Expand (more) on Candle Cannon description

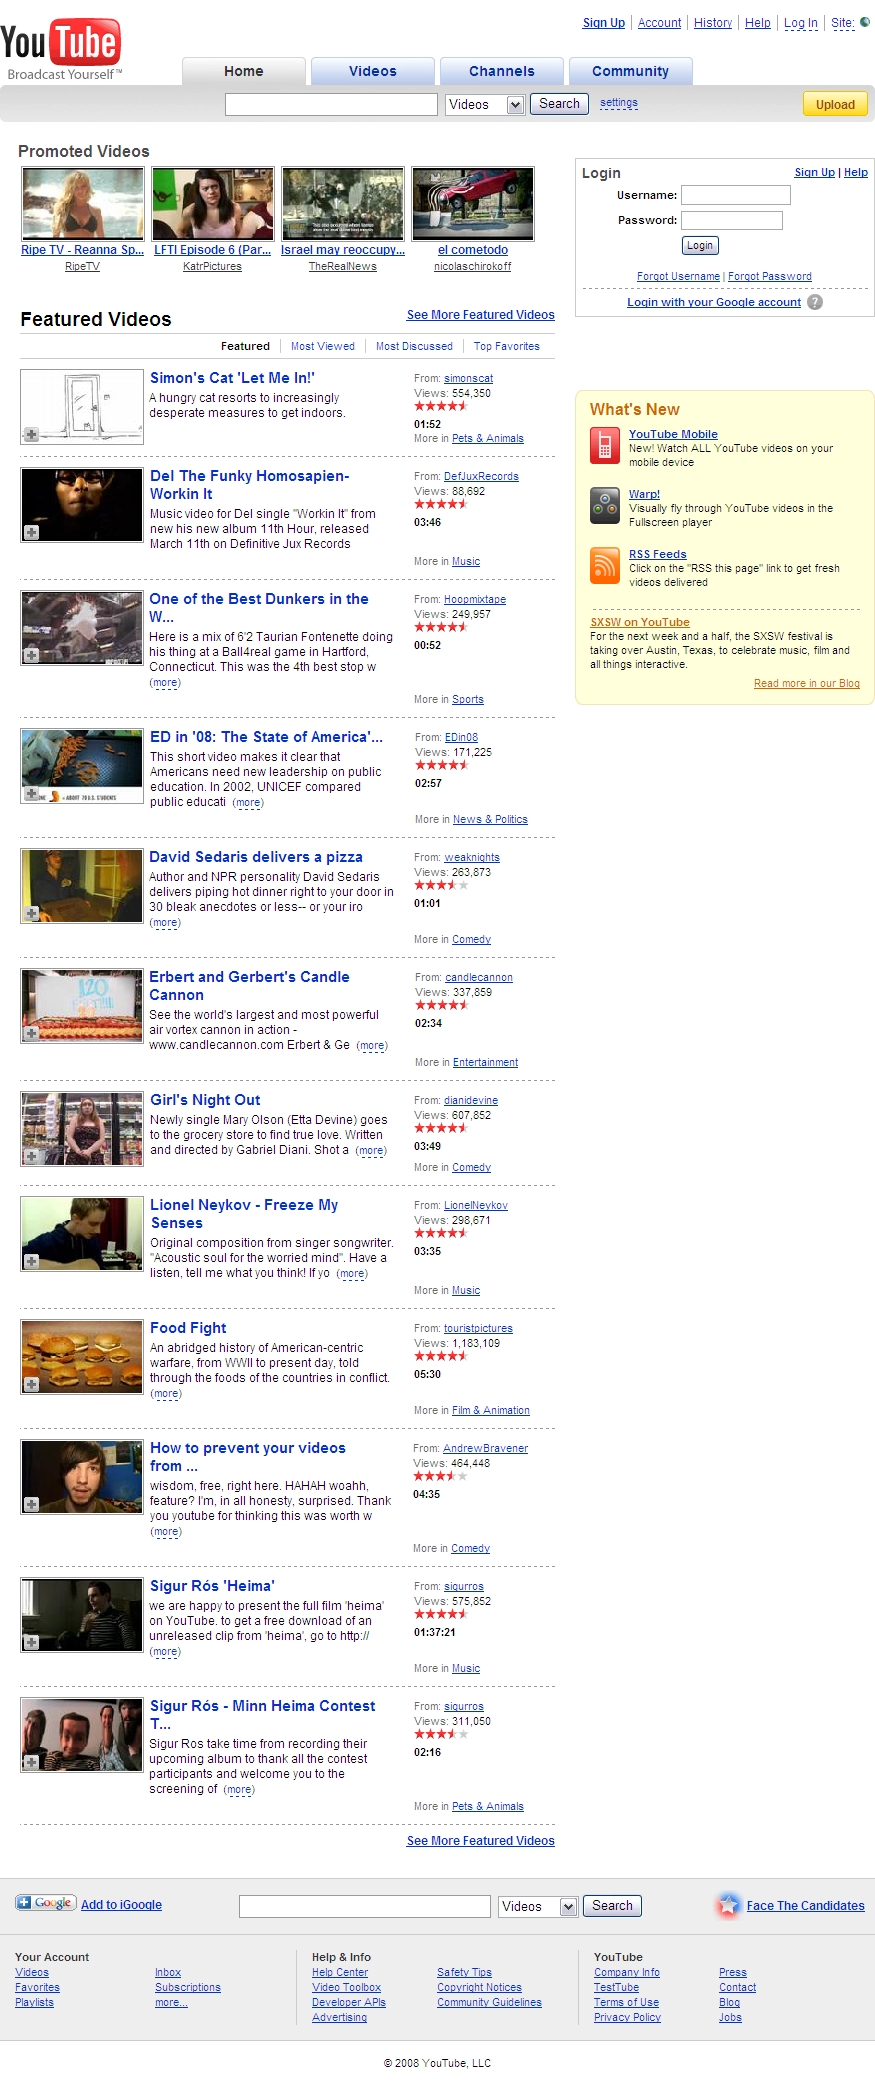(372, 1046)
